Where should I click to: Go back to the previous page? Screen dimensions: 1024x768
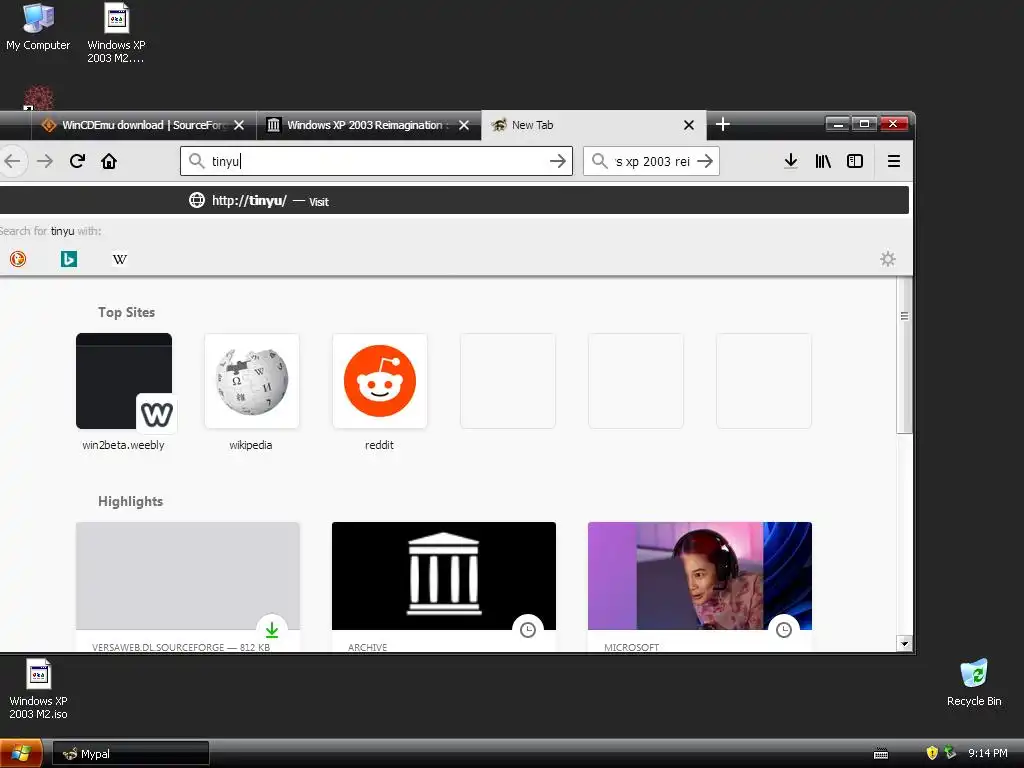click(12, 161)
